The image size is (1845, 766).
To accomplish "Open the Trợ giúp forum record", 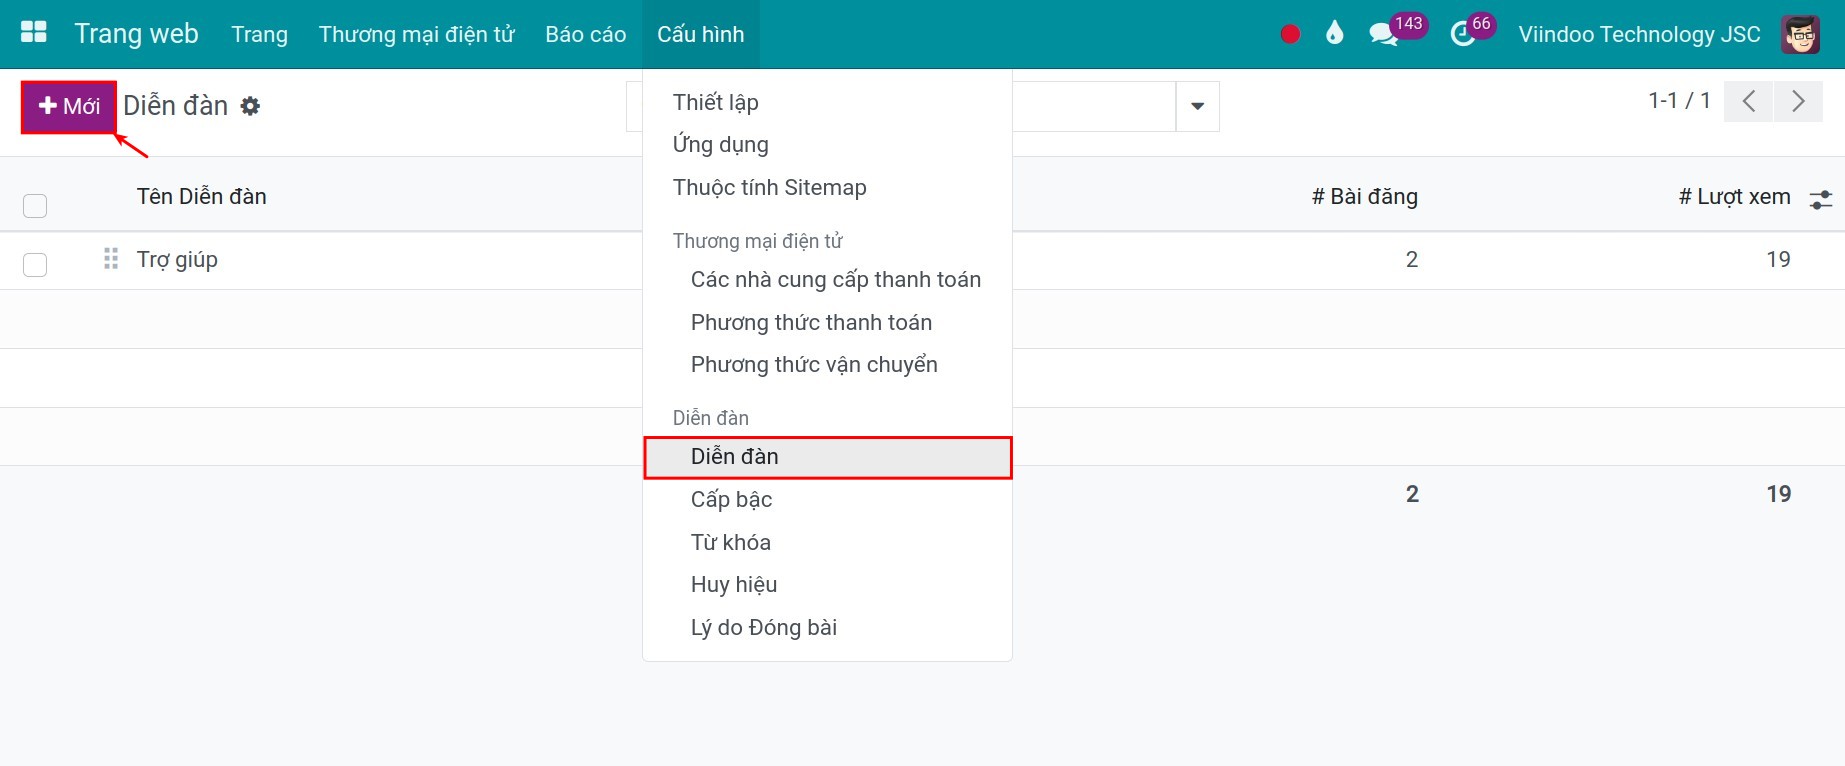I will 177,259.
